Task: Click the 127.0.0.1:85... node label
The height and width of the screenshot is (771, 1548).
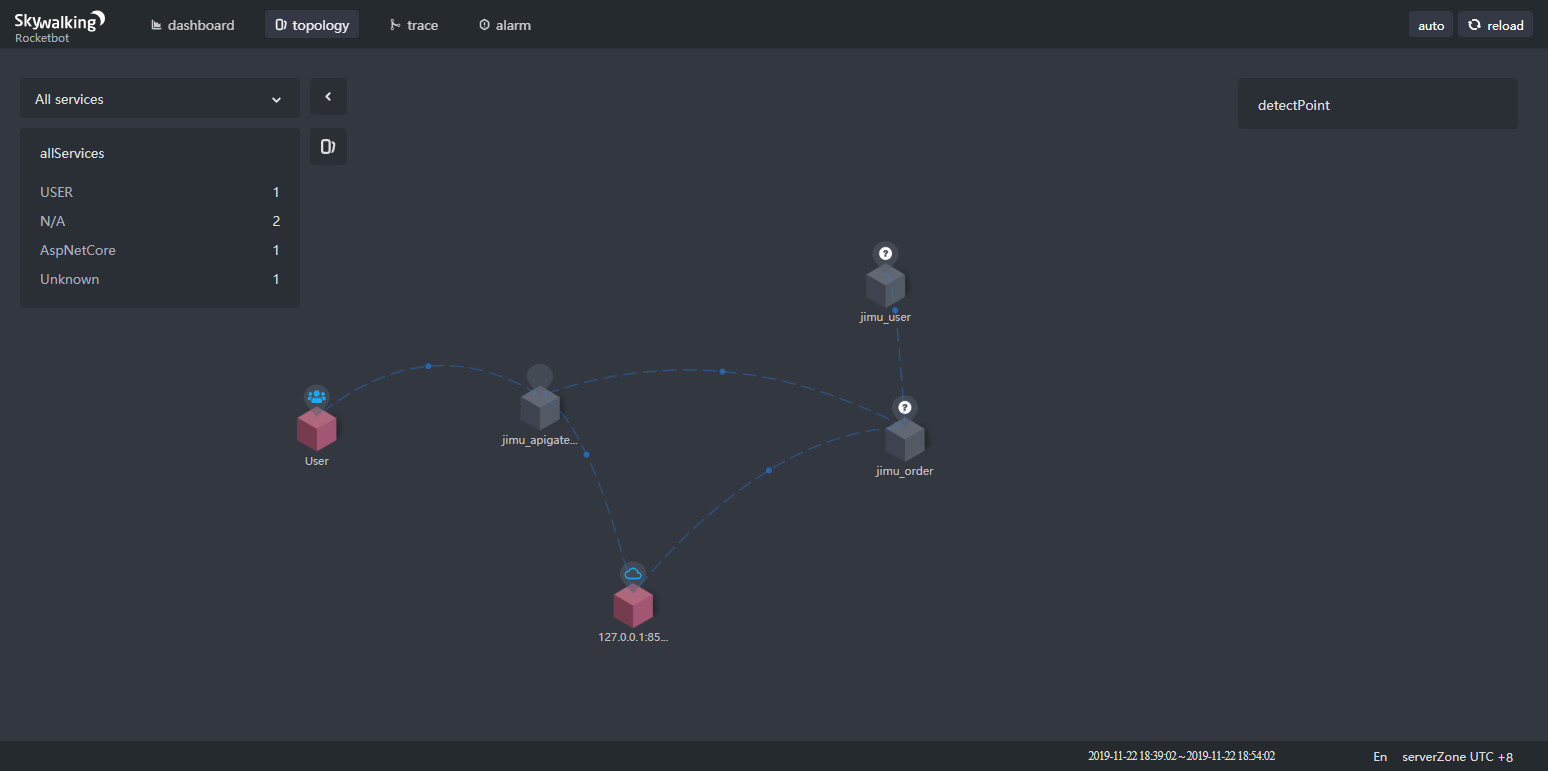Action: pyautogui.click(x=633, y=637)
